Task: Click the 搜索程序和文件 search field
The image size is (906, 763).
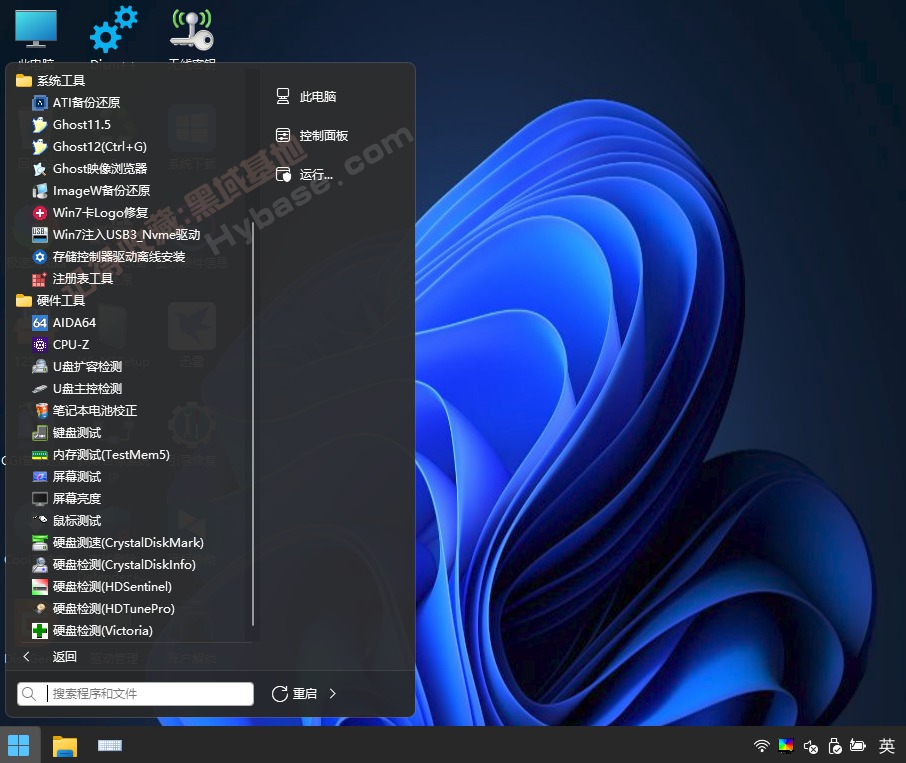Action: pos(136,694)
